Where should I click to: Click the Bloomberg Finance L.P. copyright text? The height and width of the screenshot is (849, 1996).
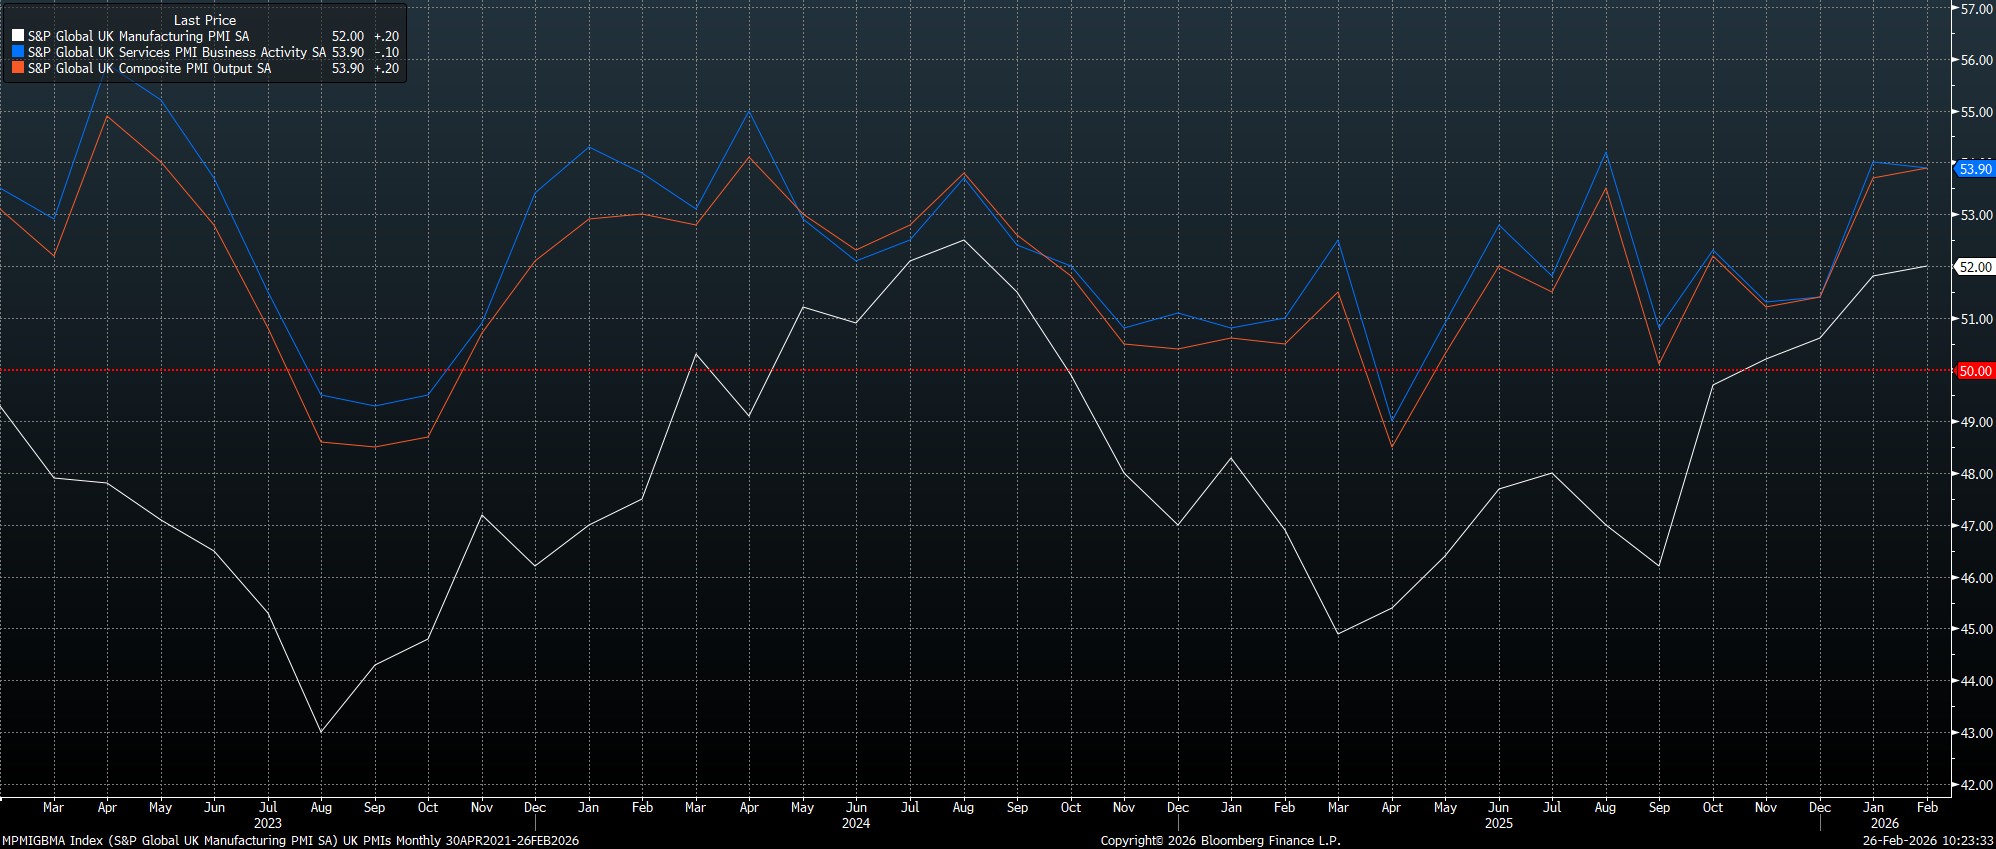1220,841
